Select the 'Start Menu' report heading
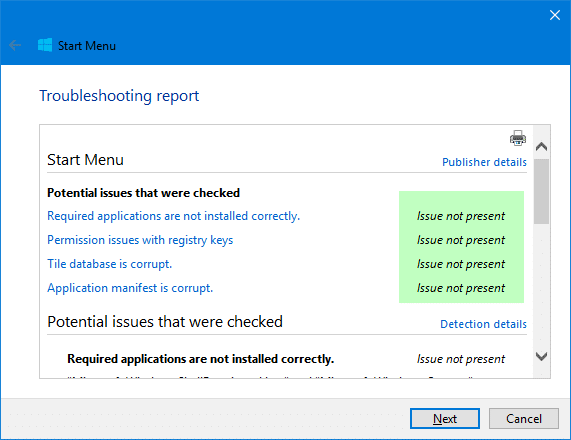The height and width of the screenshot is (440, 571). click(x=85, y=160)
